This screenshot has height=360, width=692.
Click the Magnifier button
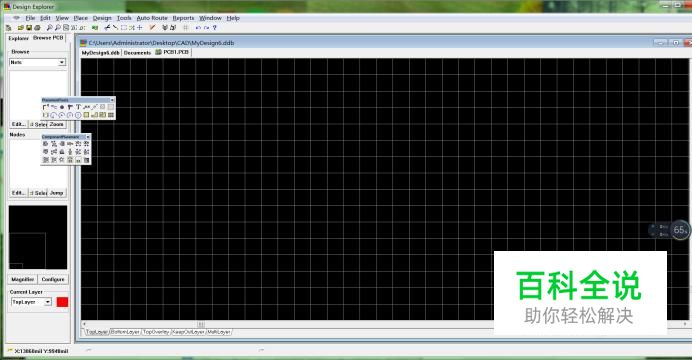(23, 280)
